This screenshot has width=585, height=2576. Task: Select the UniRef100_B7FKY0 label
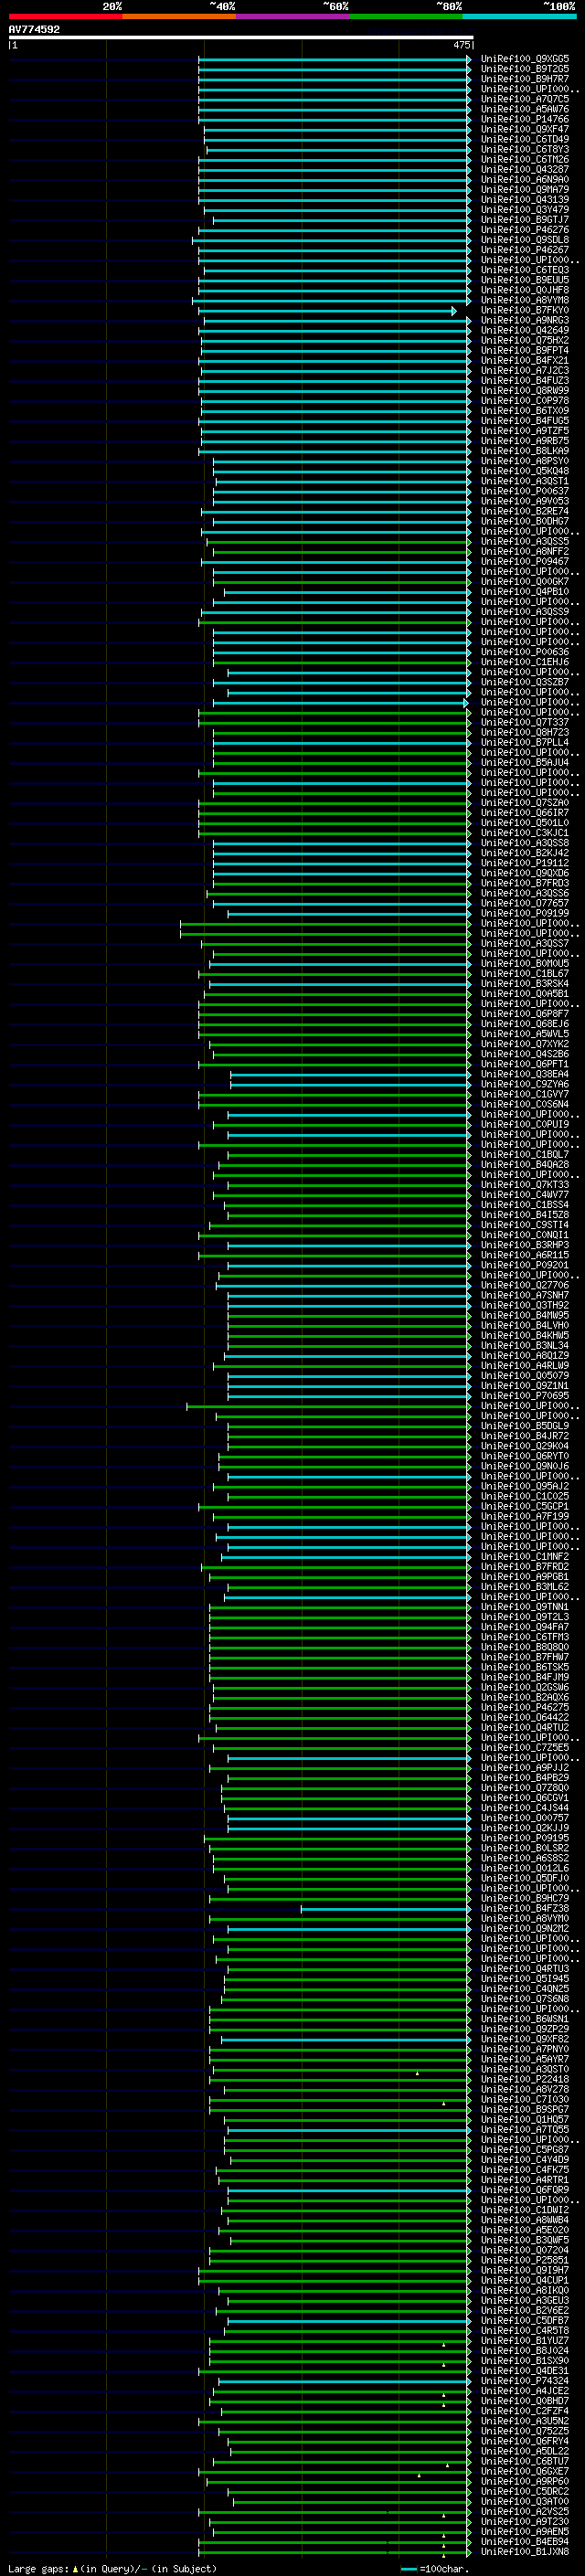click(x=525, y=310)
